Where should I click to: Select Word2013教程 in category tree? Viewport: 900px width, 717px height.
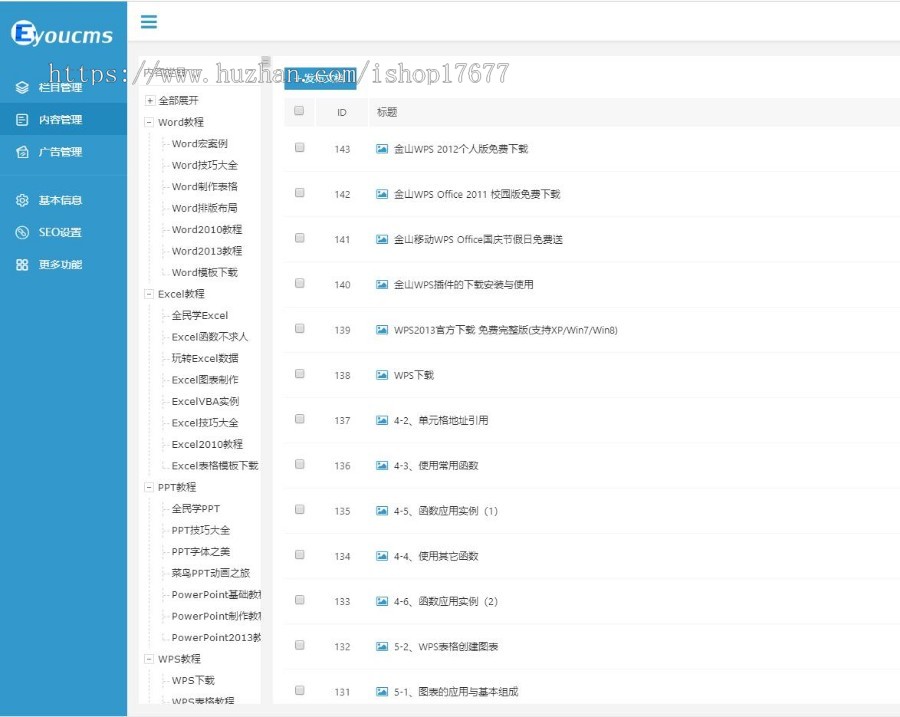tap(207, 251)
